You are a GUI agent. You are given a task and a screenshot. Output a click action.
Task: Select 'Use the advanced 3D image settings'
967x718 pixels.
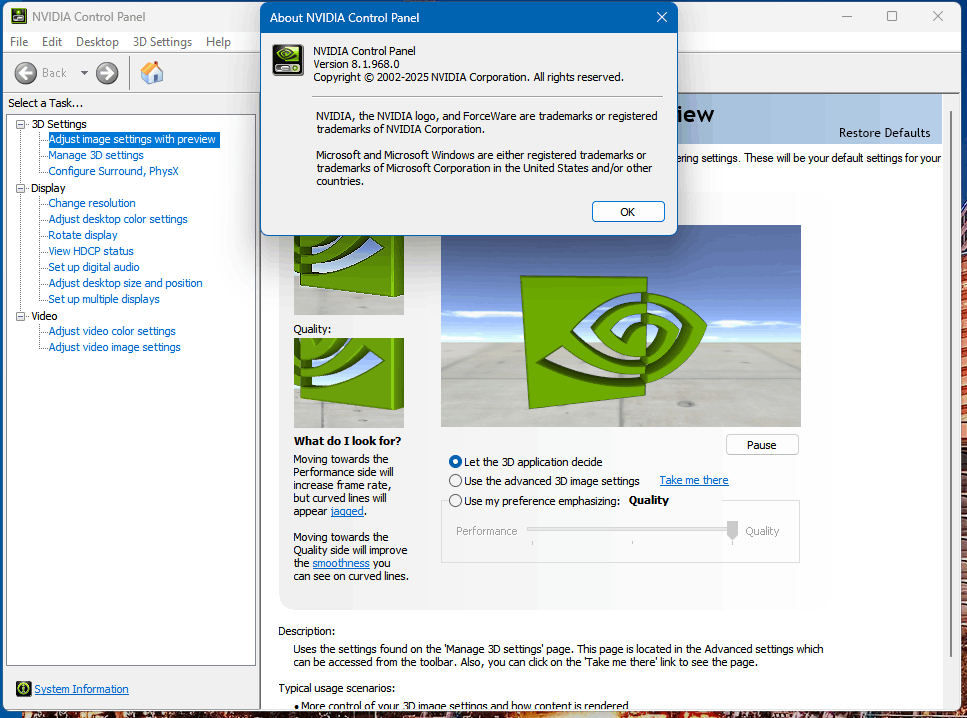[455, 481]
